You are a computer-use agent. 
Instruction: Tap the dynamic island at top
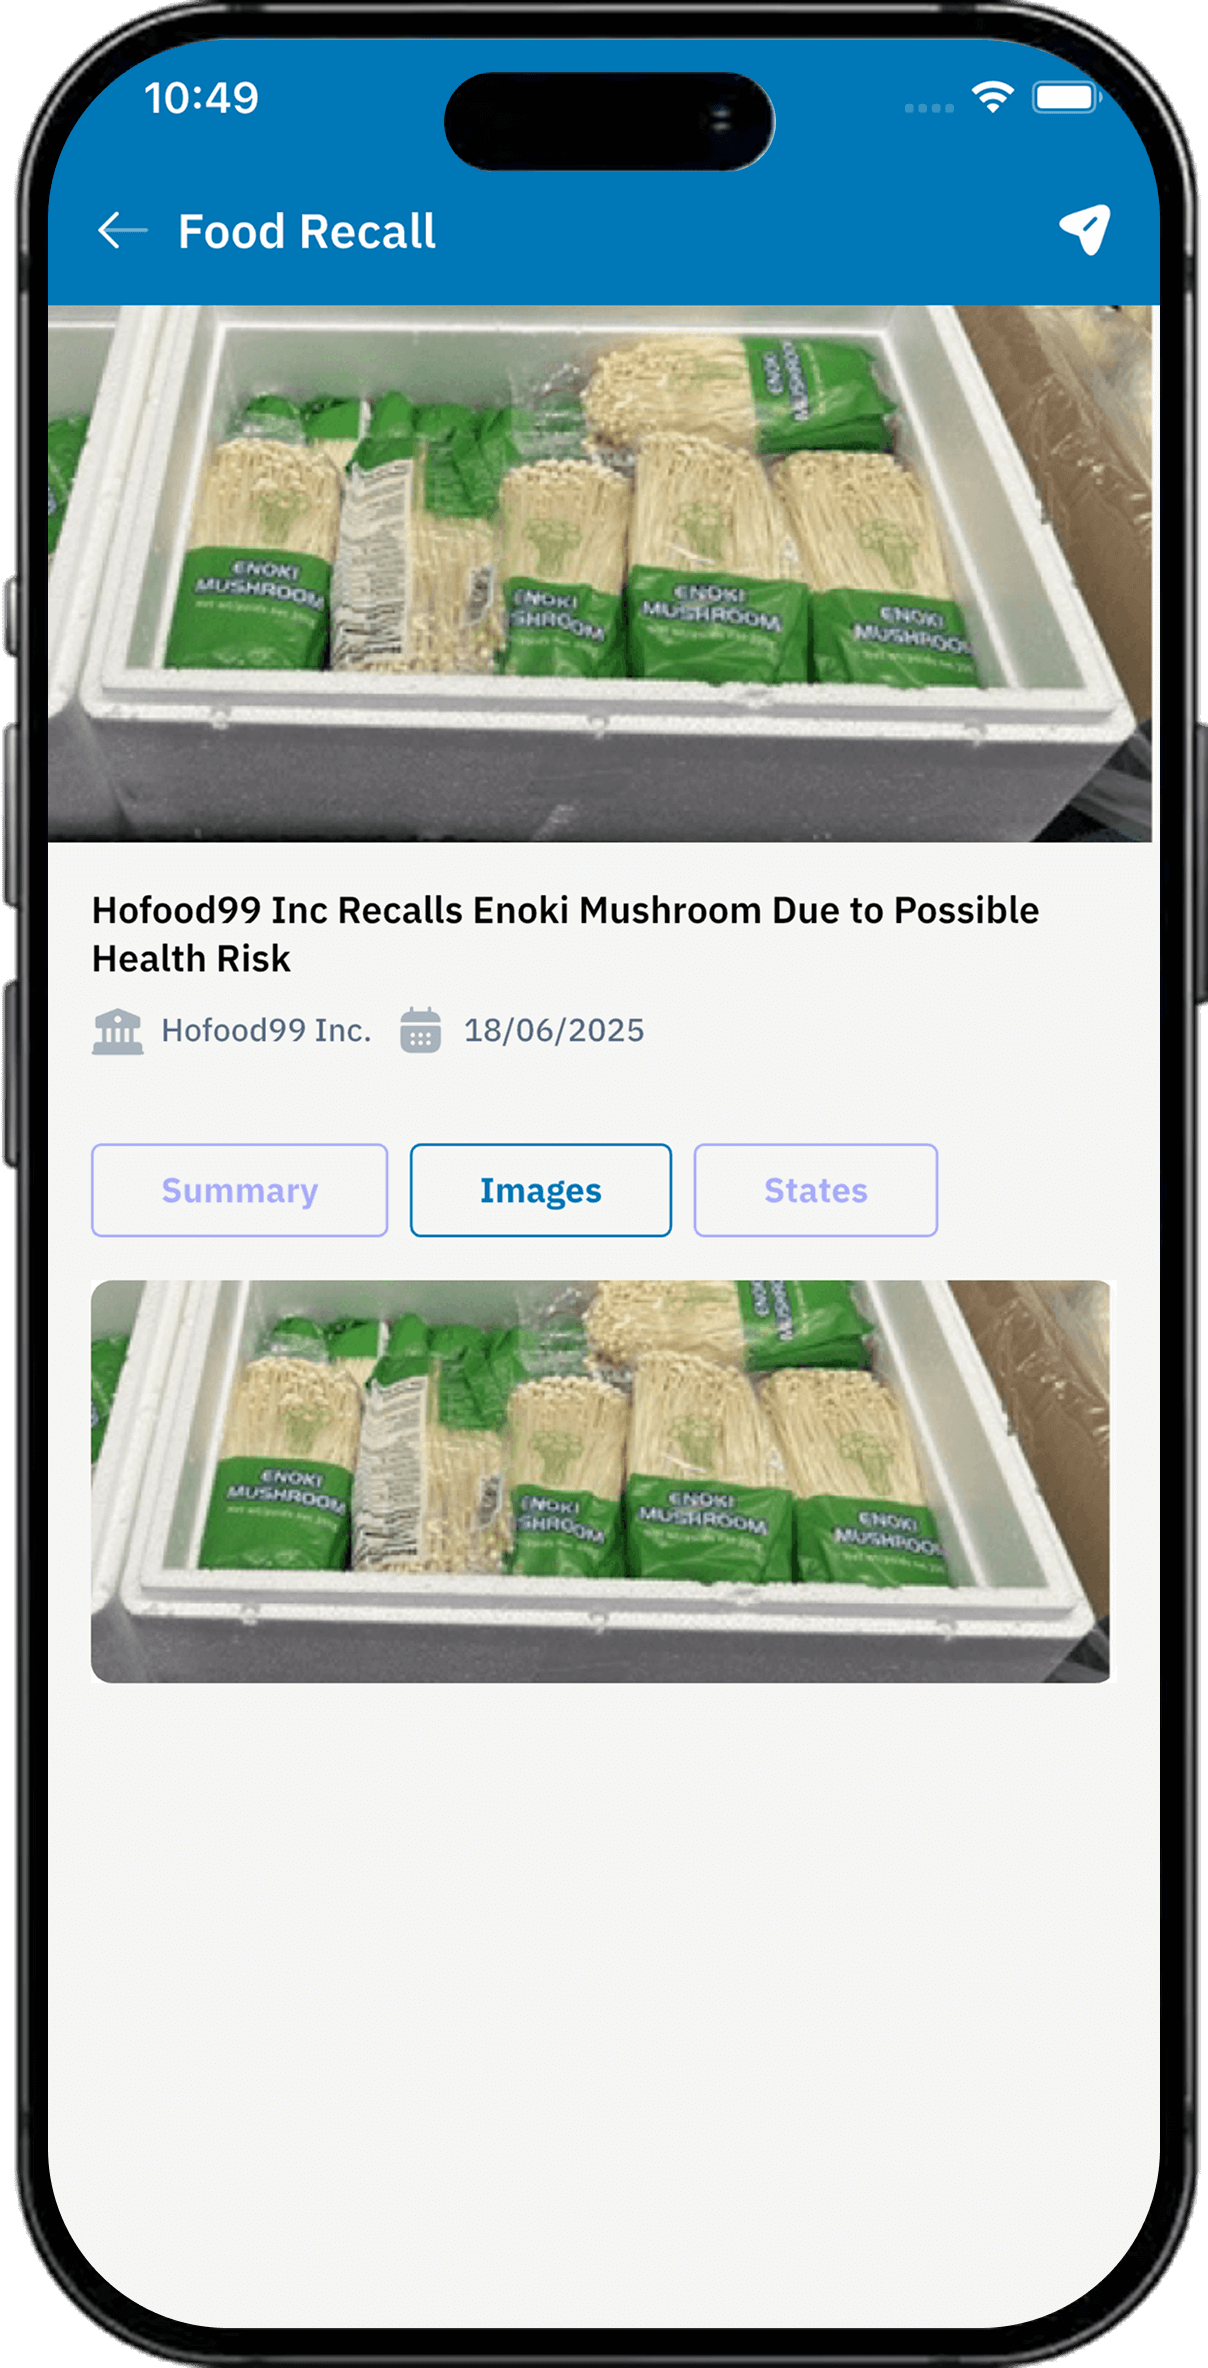609,121
